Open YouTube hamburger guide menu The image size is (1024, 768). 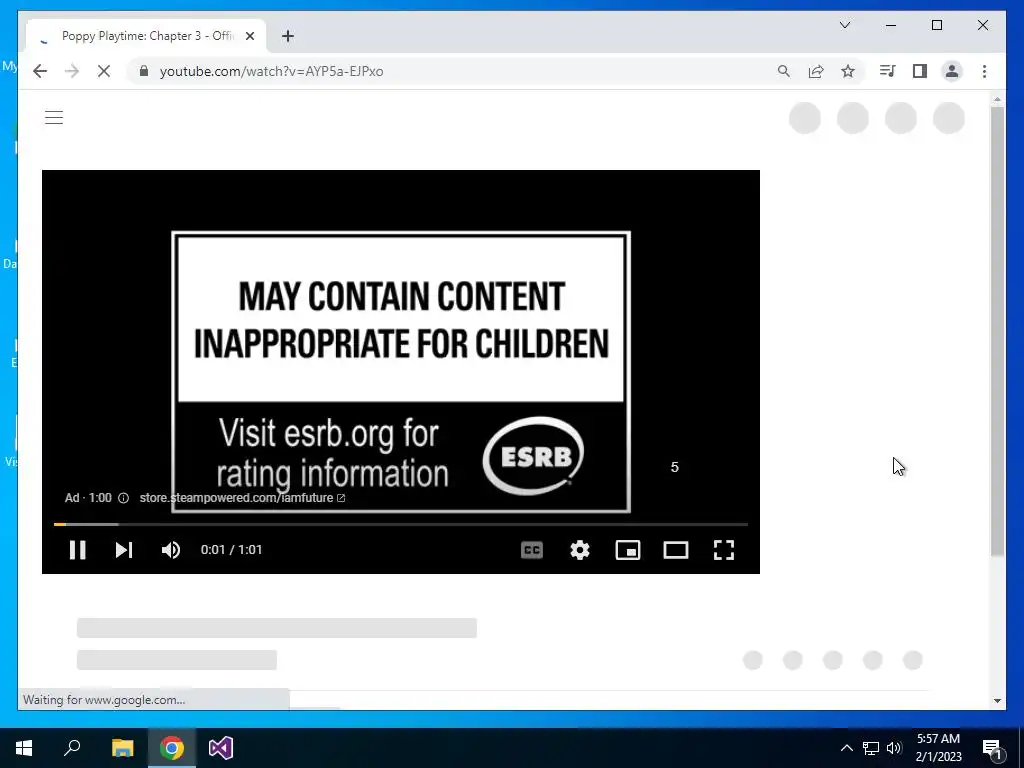pos(54,118)
